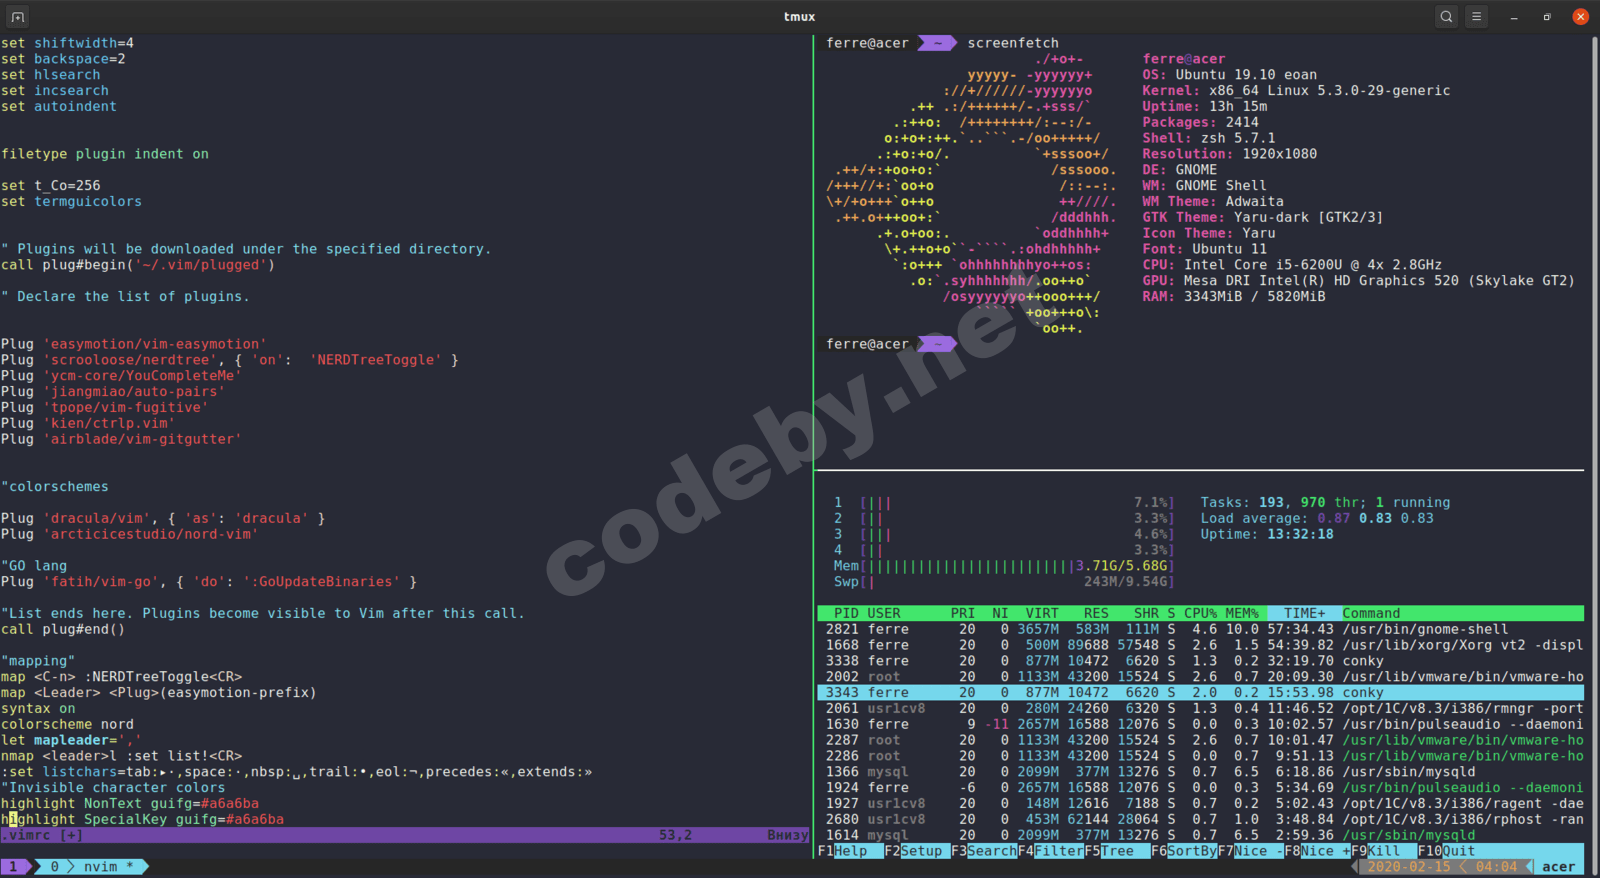
Task: Click 'Внизу' in vim's status line
Action: pyautogui.click(x=788, y=835)
